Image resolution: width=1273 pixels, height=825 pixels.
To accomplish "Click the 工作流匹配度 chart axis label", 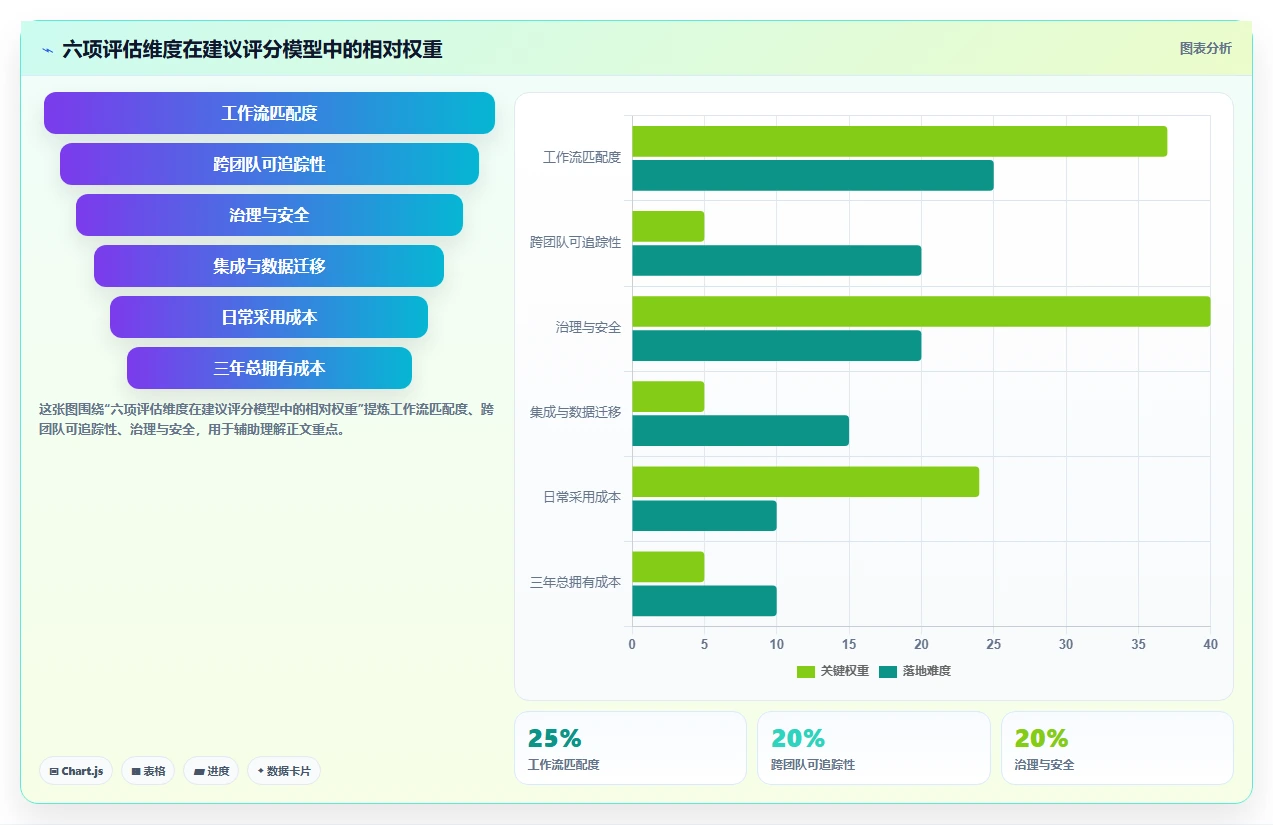I will [x=582, y=157].
